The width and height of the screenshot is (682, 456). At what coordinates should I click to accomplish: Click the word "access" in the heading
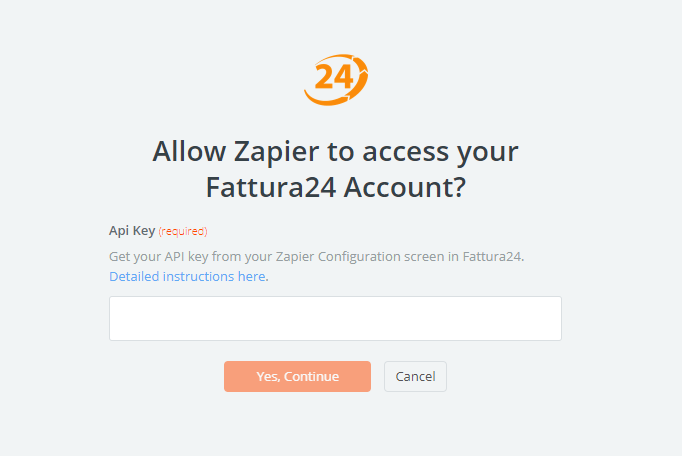click(405, 152)
